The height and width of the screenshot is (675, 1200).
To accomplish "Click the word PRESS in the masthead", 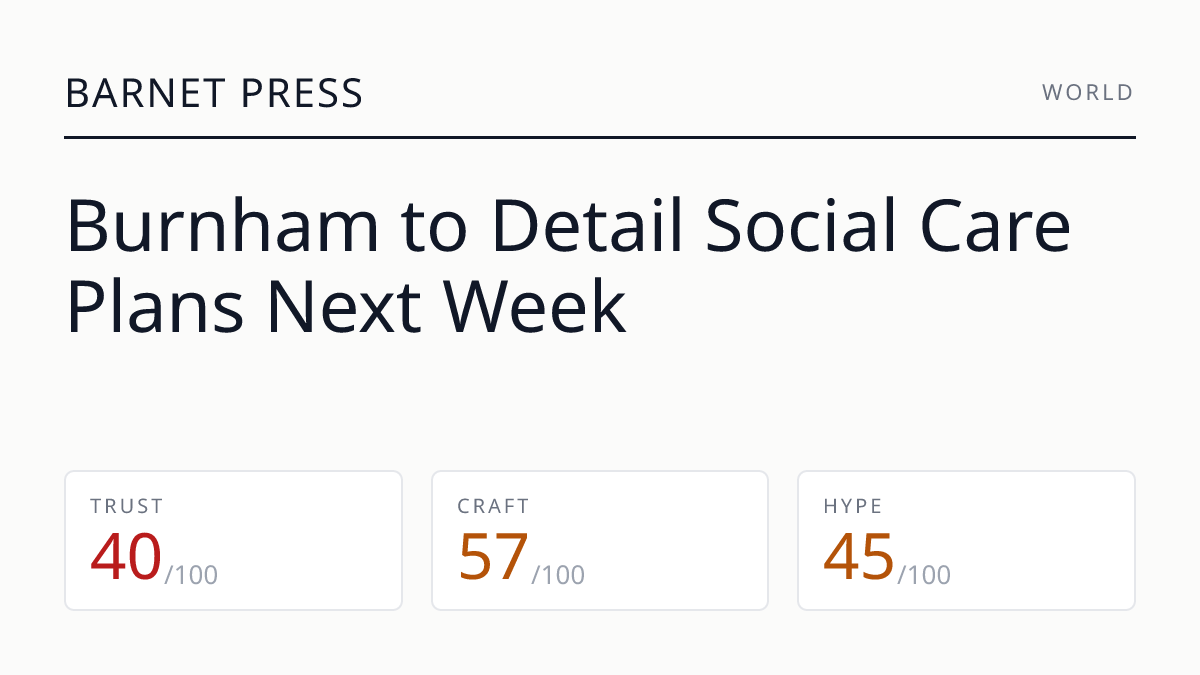I will 301,93.
